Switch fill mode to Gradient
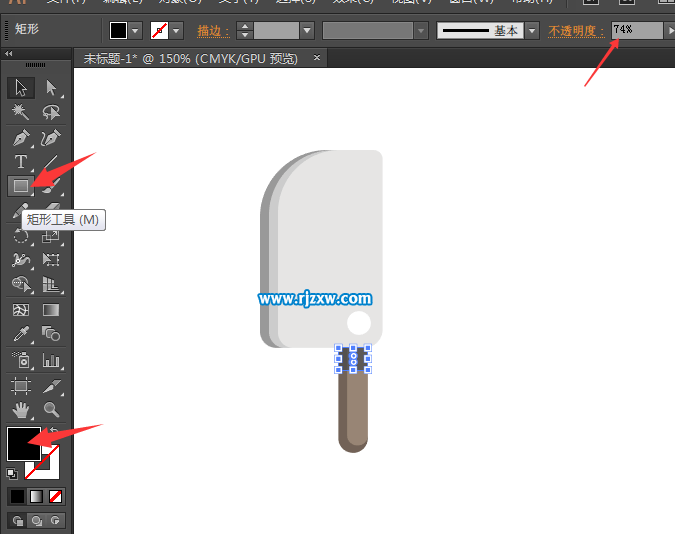The width and height of the screenshot is (675, 534). 36,496
